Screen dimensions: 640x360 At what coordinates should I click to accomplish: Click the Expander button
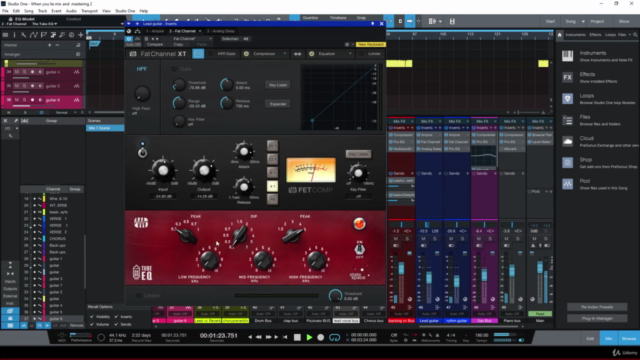[278, 104]
